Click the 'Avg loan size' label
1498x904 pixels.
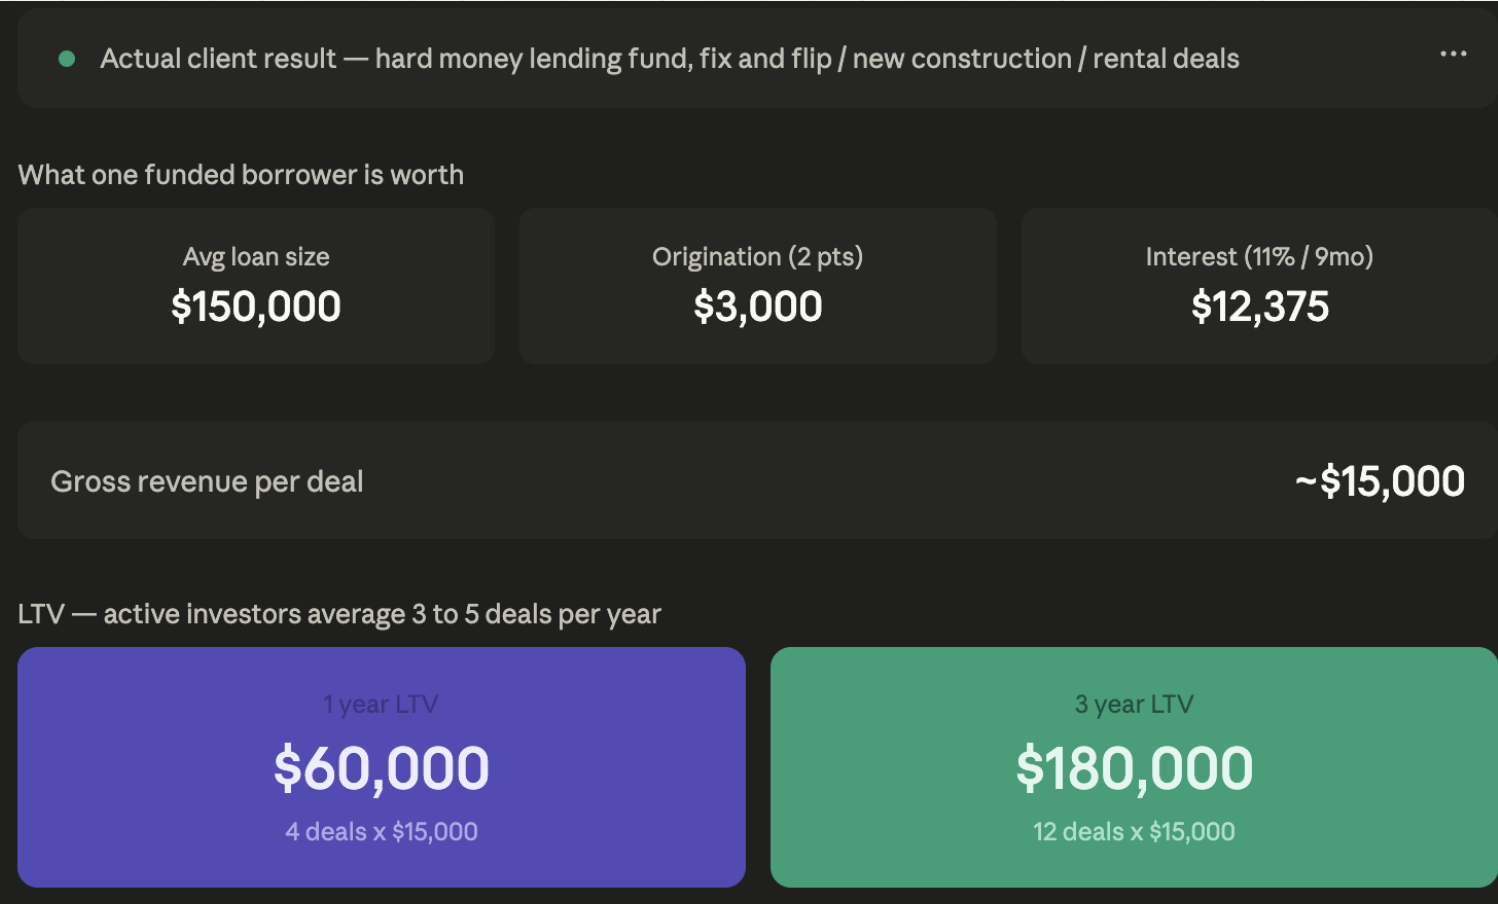tap(256, 257)
